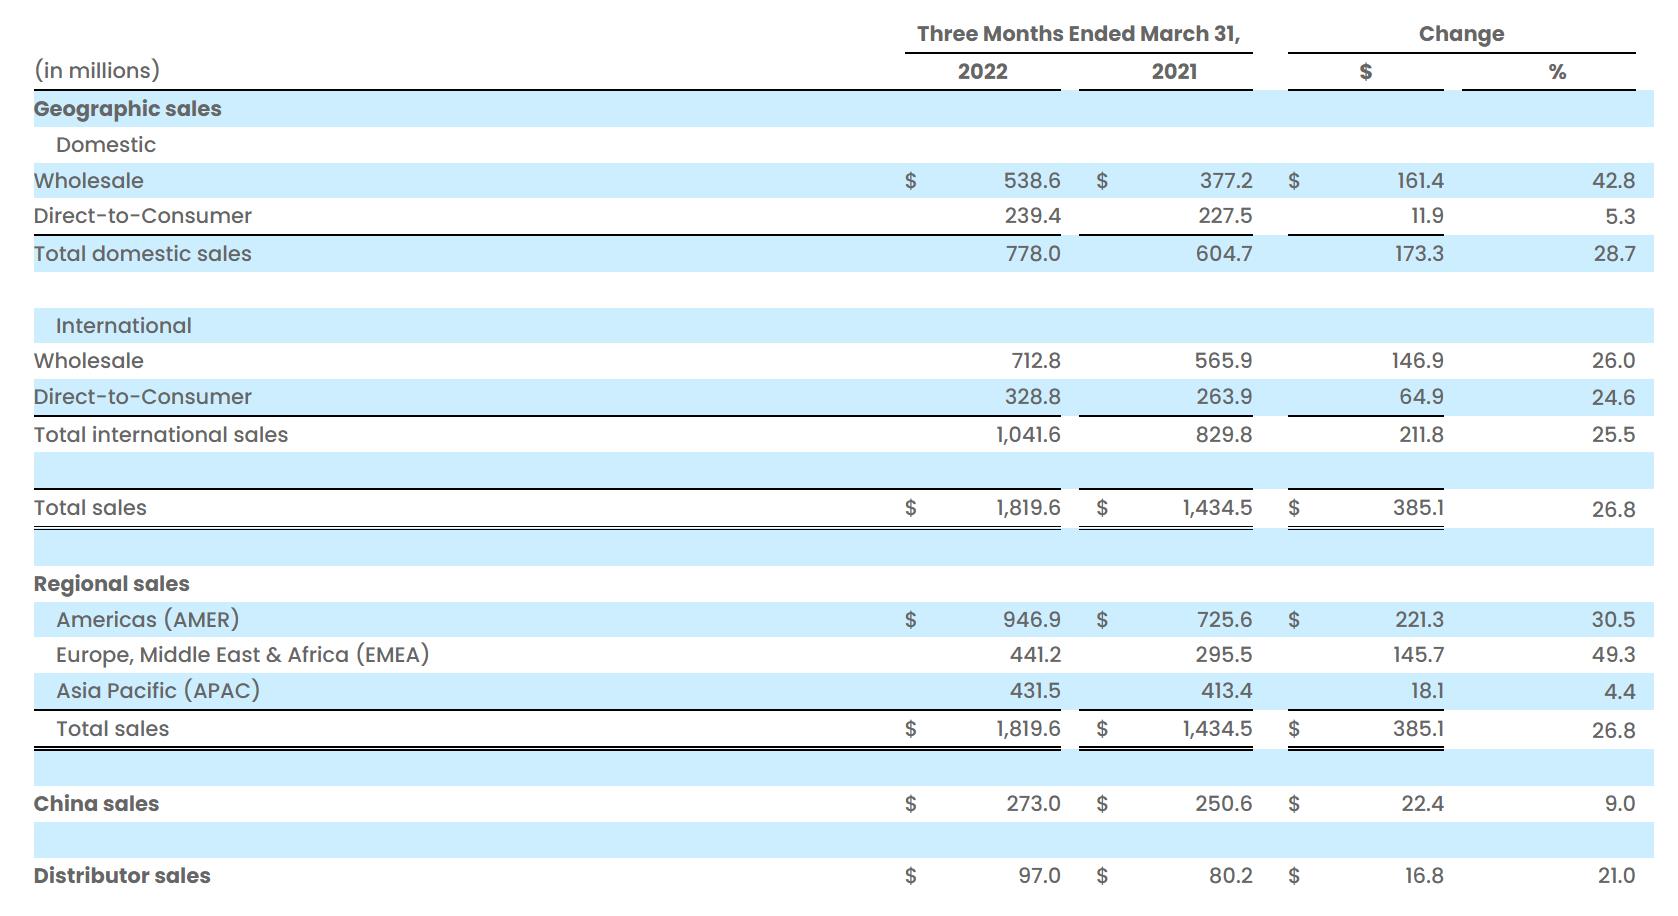Image resolution: width=1678 pixels, height=916 pixels.
Task: Select 'Asia Pacific (APAC)' row label
Action: 158,691
